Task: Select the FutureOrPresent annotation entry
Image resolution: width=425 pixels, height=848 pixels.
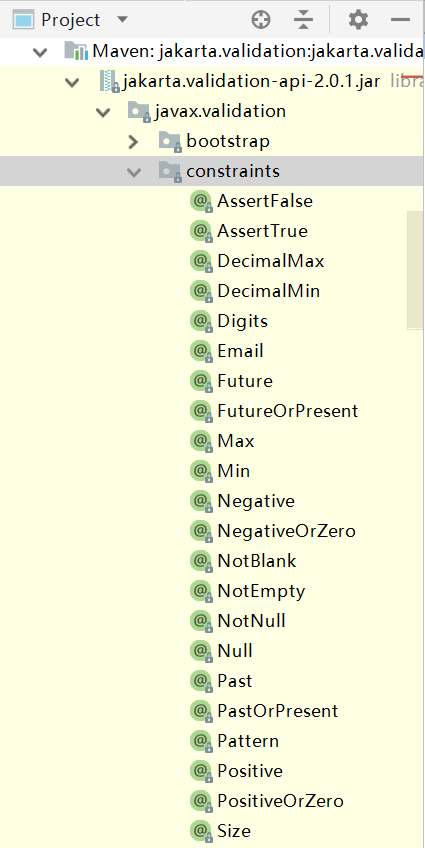Action: click(288, 411)
